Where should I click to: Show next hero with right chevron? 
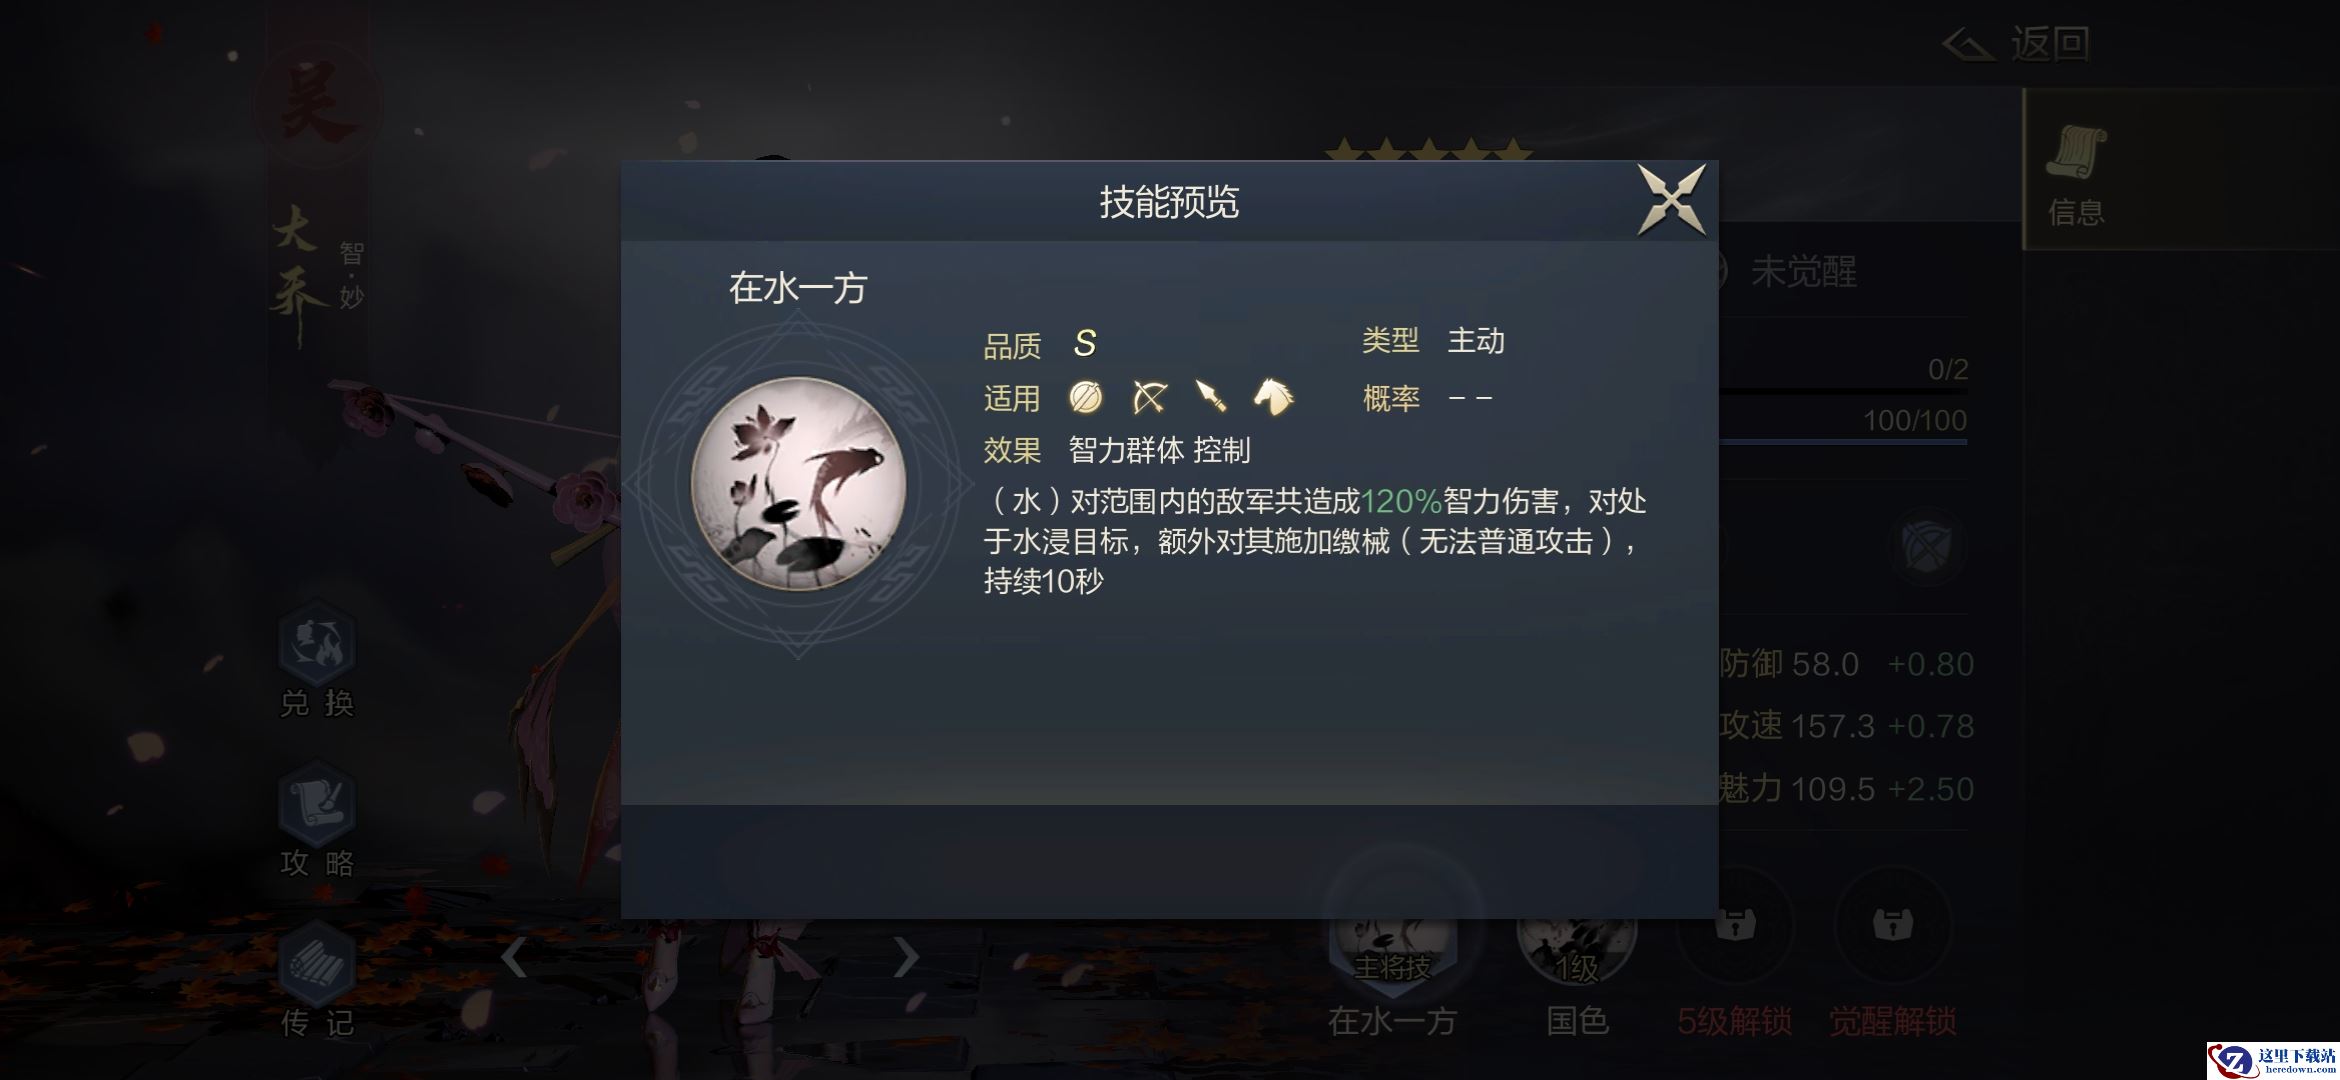click(906, 957)
